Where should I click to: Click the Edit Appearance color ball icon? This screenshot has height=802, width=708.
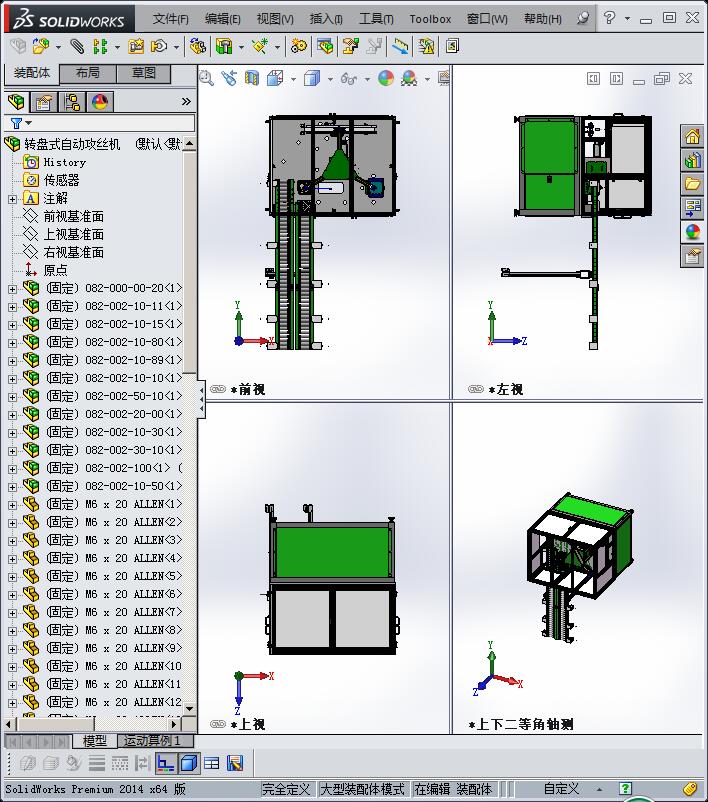point(386,78)
